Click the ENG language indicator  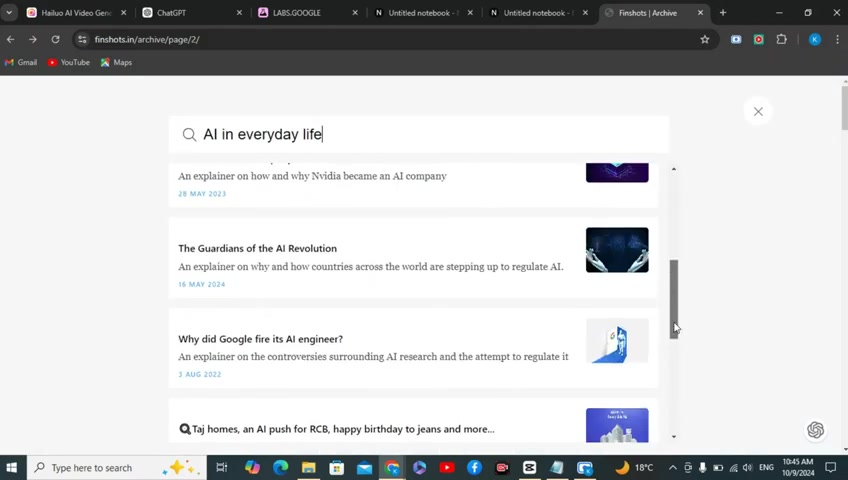click(766, 468)
